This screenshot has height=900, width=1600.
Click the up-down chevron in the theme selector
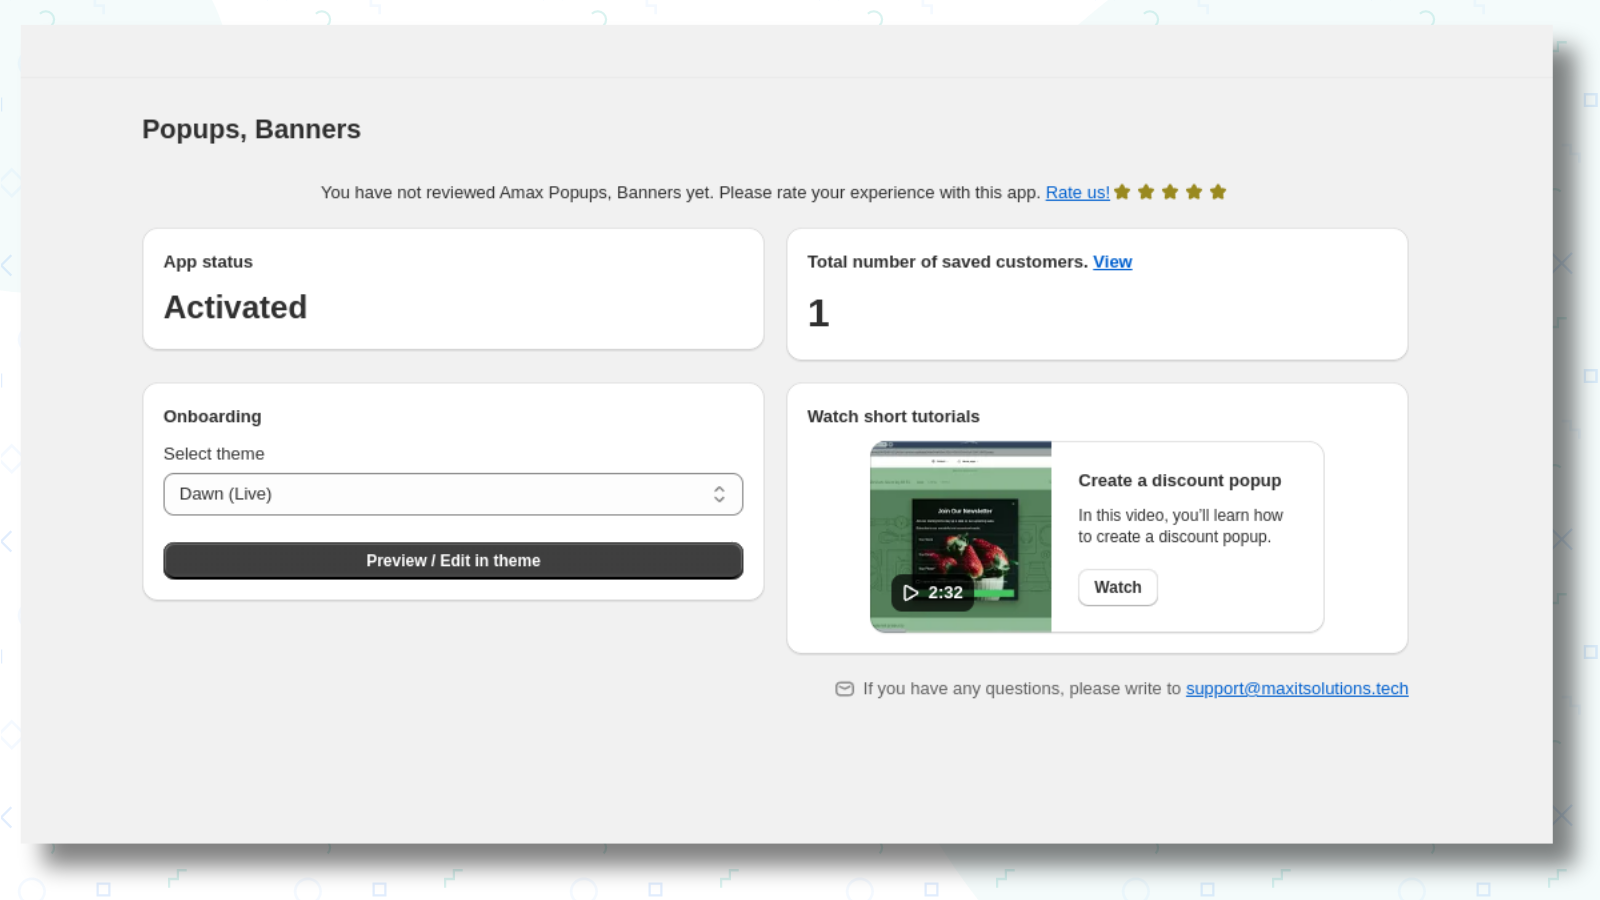tap(719, 494)
